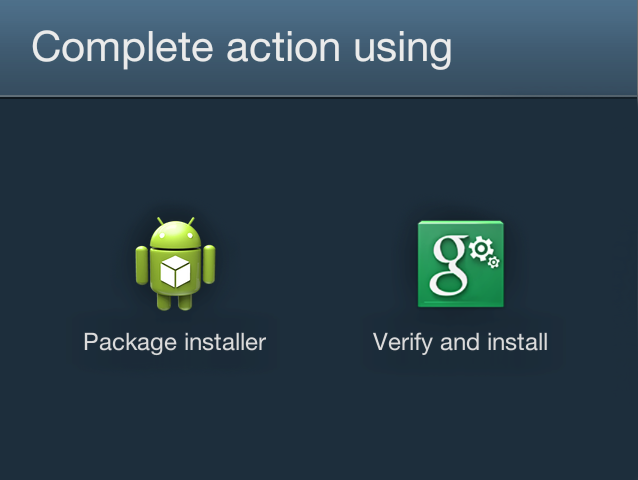The width and height of the screenshot is (638, 480).
Task: Click the Complete action using title
Action: point(242,48)
